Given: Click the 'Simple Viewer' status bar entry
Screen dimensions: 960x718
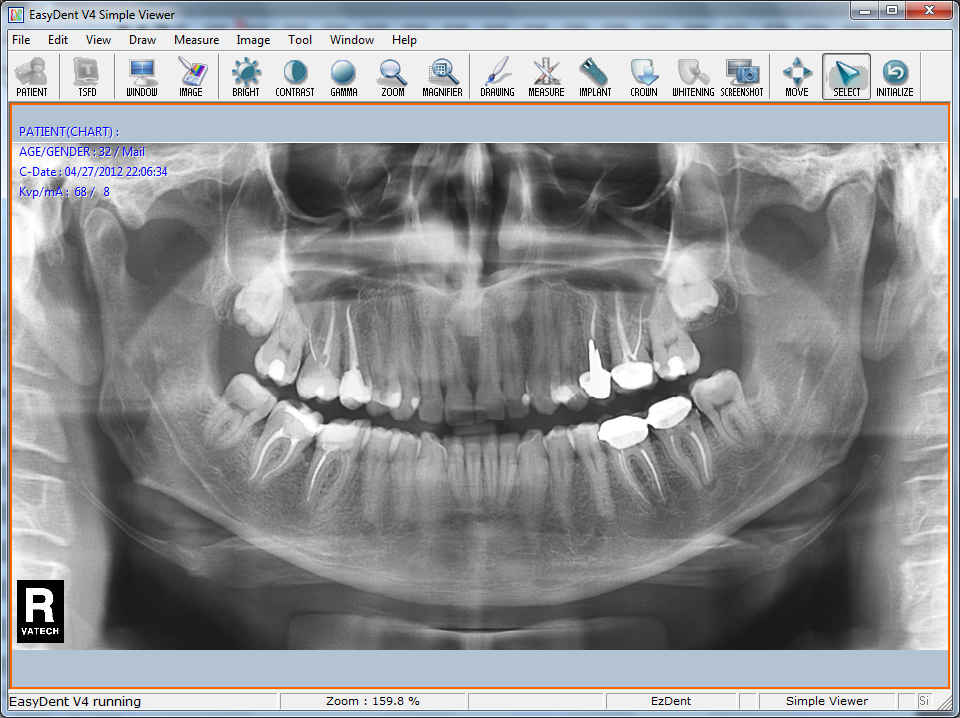Looking at the screenshot, I should click(827, 701).
